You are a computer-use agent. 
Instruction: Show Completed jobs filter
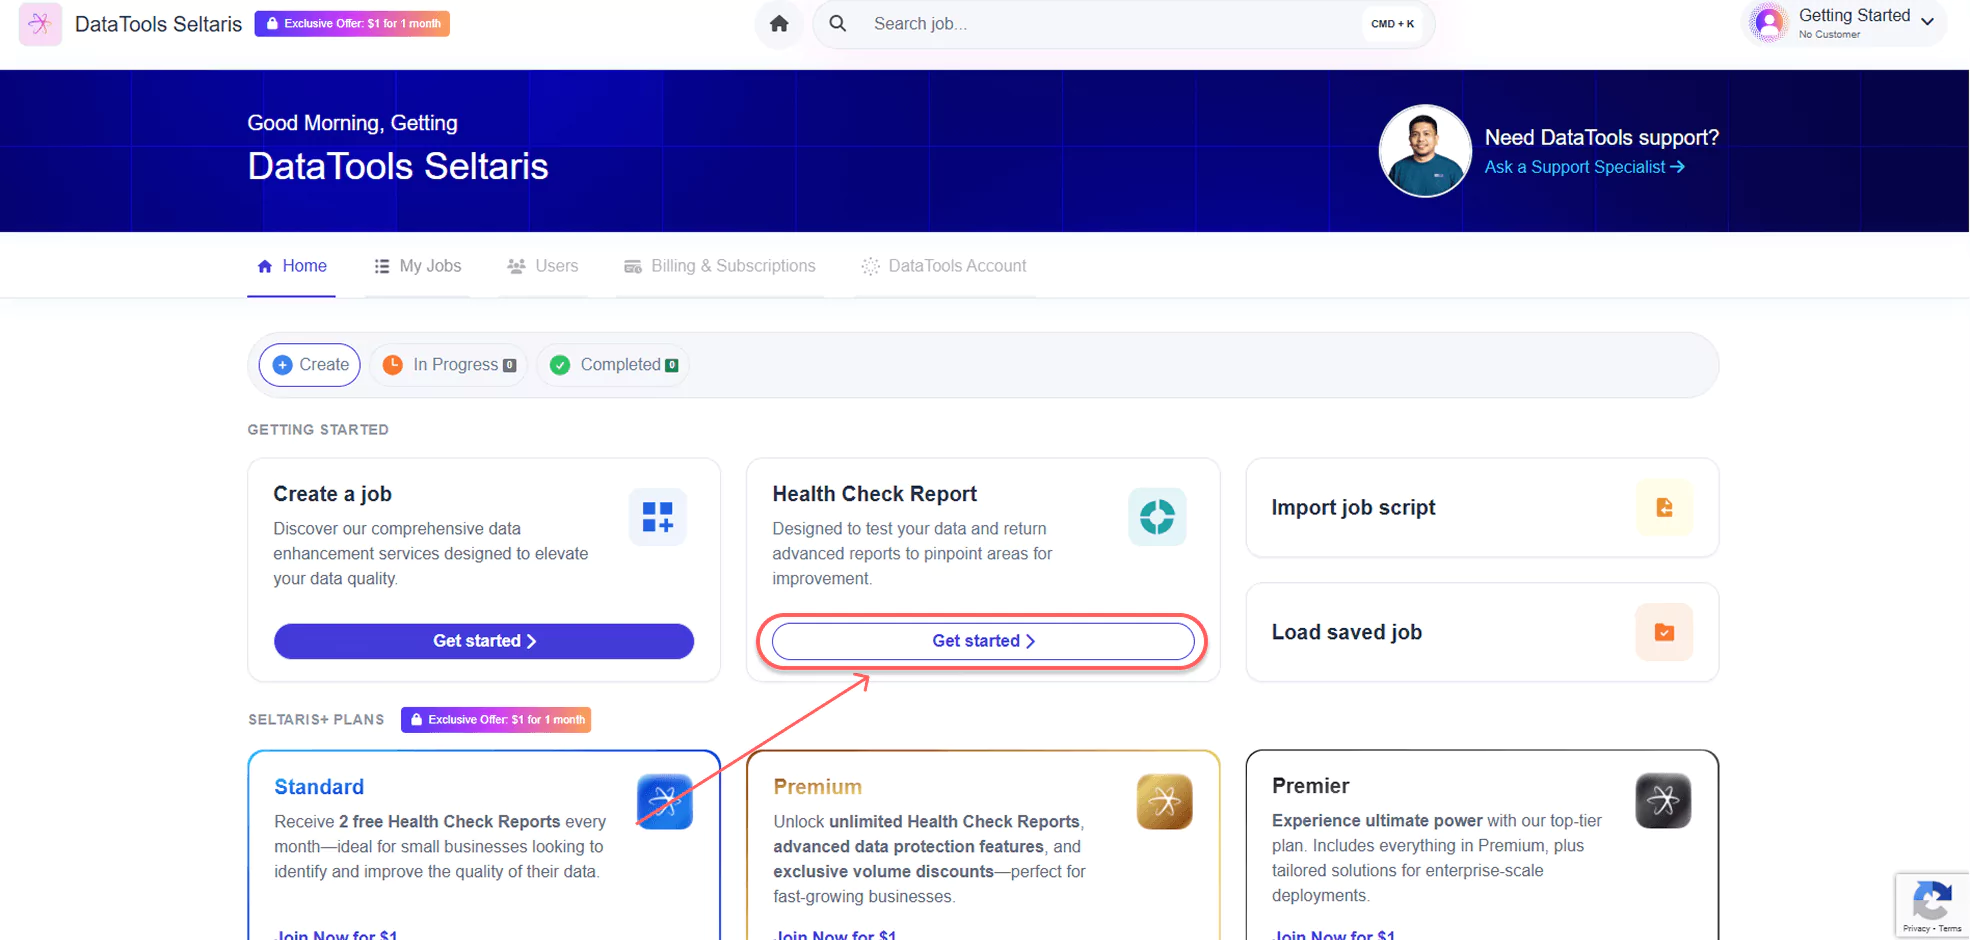[x=614, y=365]
